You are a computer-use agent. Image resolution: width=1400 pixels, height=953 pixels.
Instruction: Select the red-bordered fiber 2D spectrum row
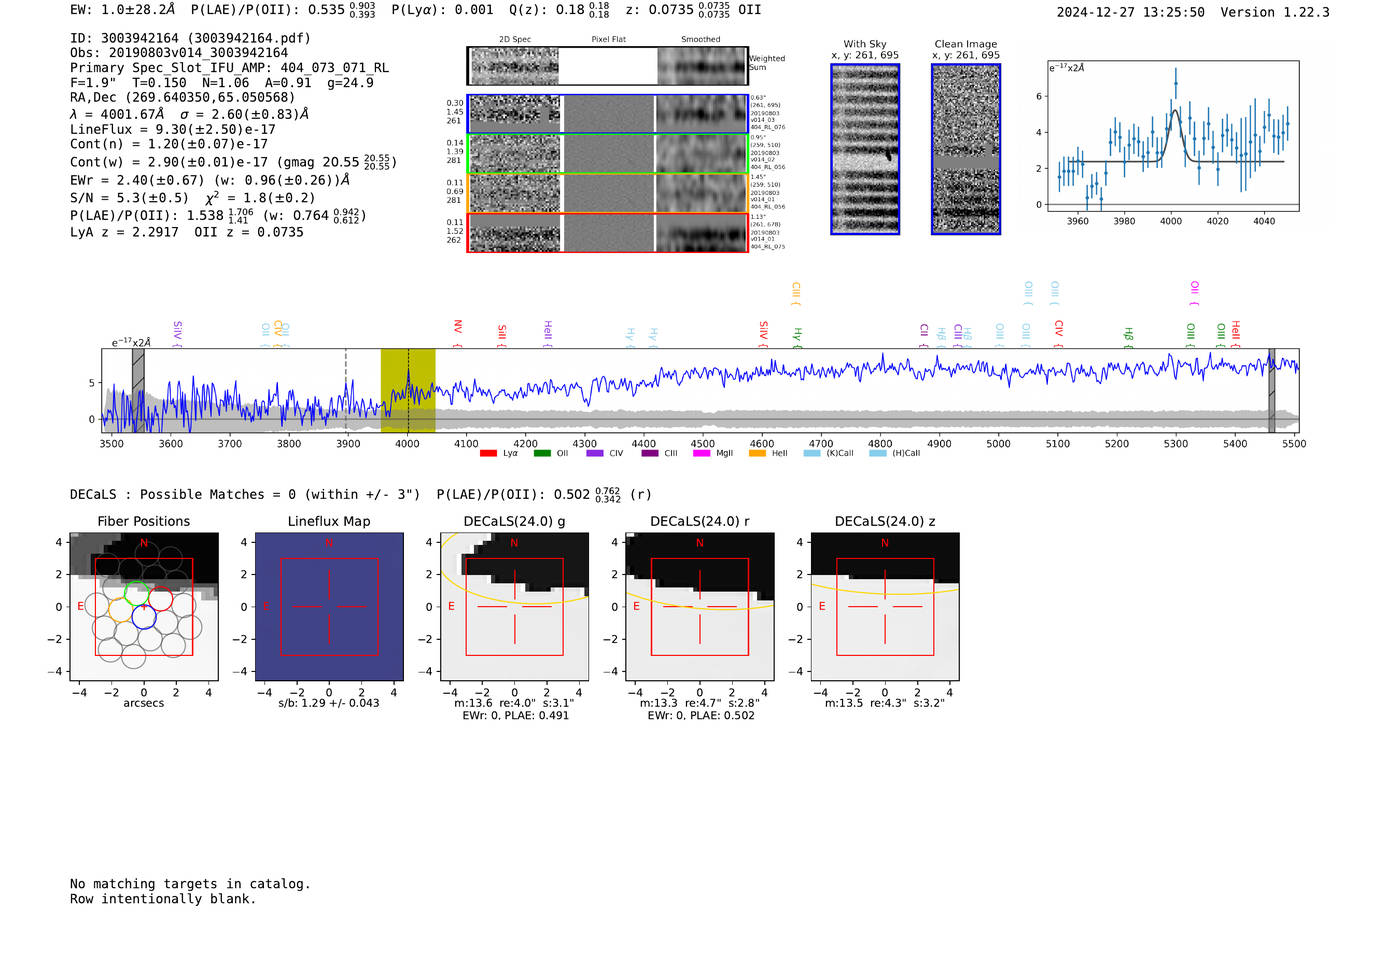click(607, 232)
